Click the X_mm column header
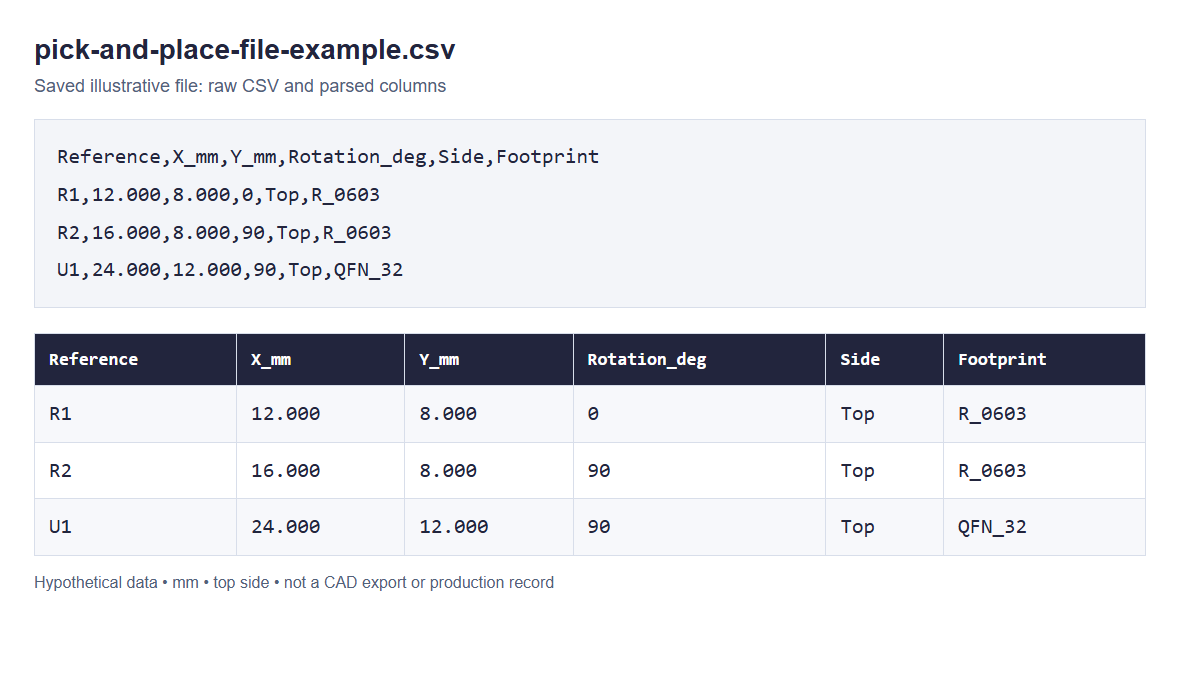 coord(321,360)
